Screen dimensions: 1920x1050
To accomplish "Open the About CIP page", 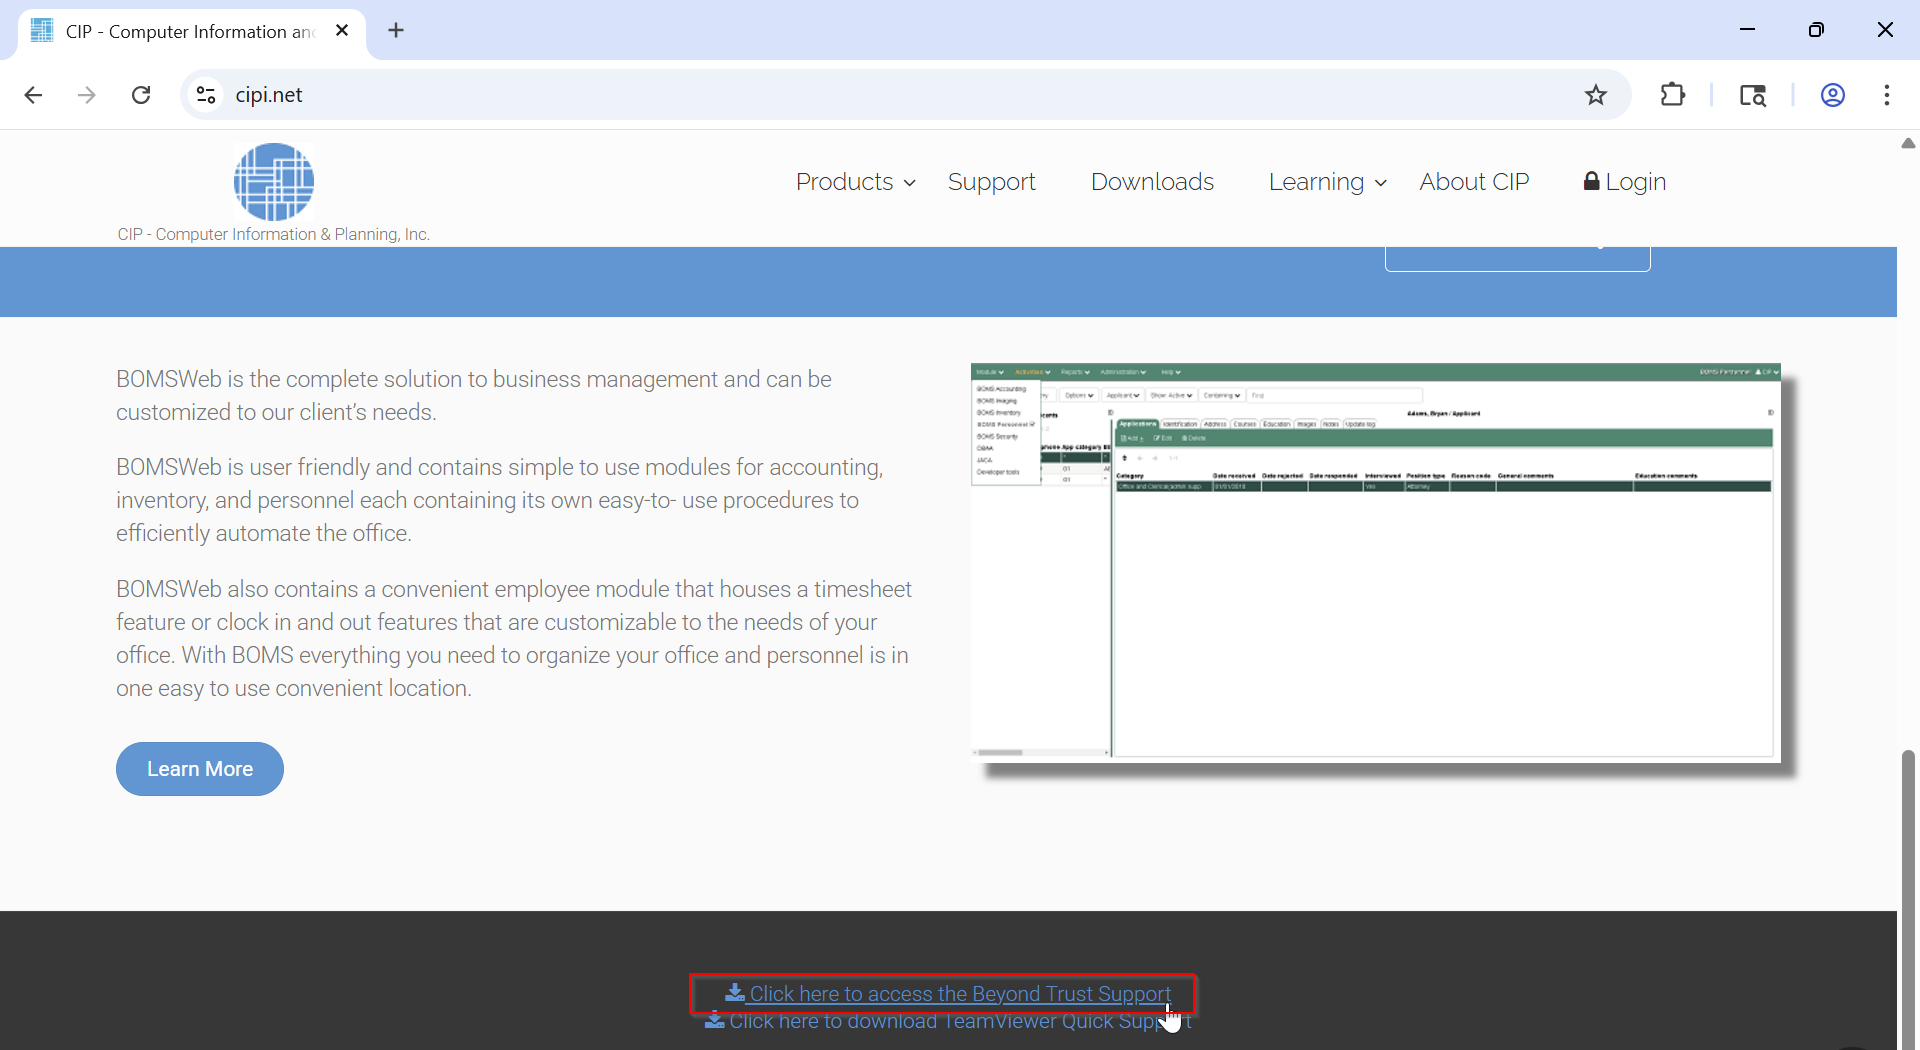I will click(x=1474, y=182).
